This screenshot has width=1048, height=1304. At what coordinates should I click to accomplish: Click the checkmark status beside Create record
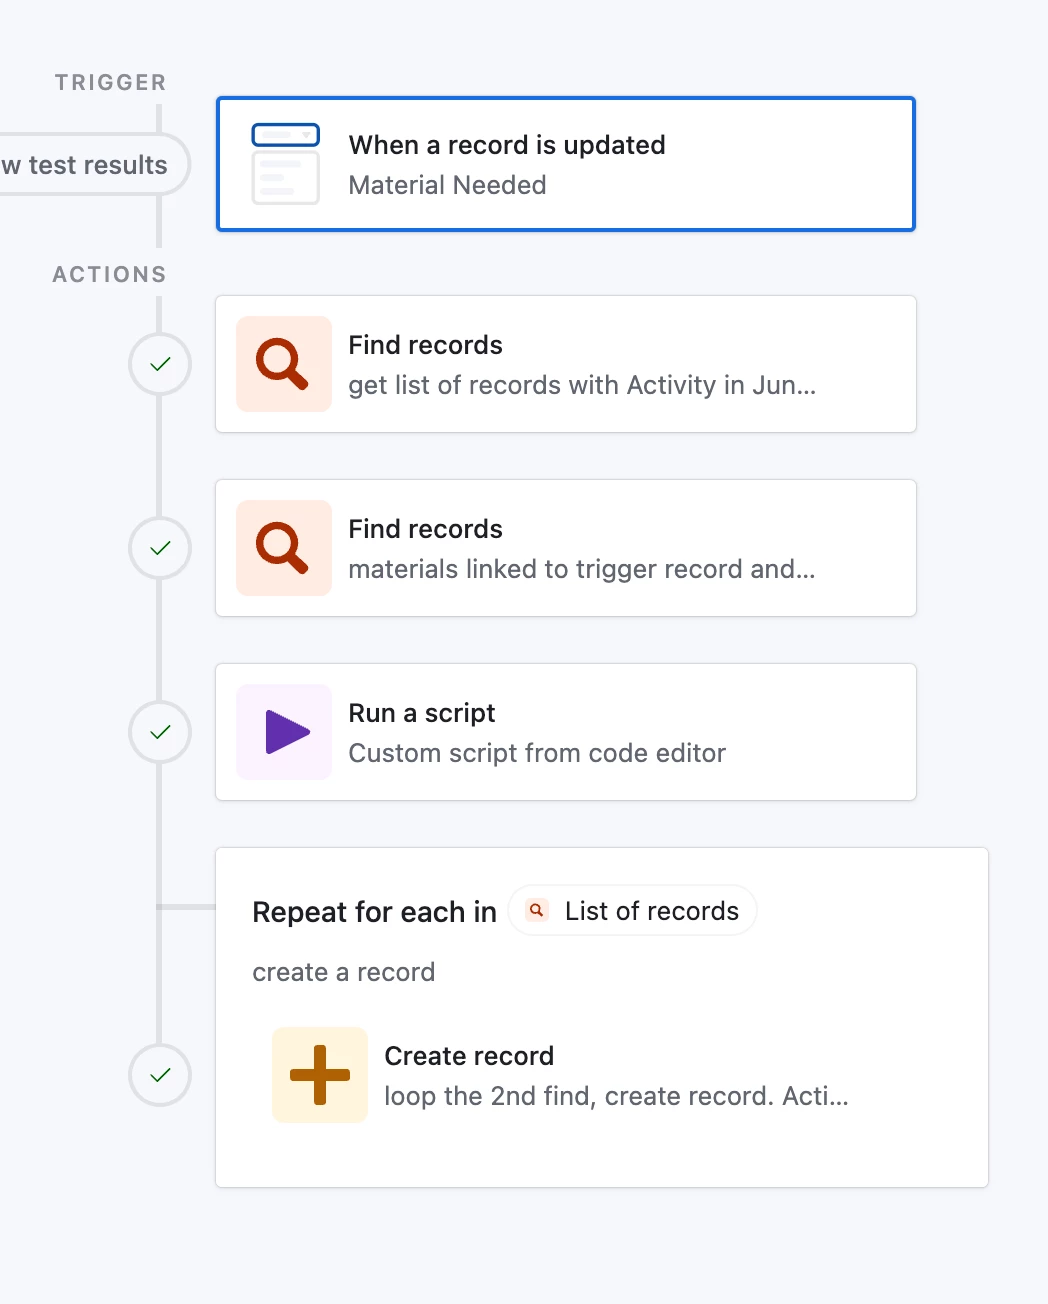click(x=160, y=1075)
